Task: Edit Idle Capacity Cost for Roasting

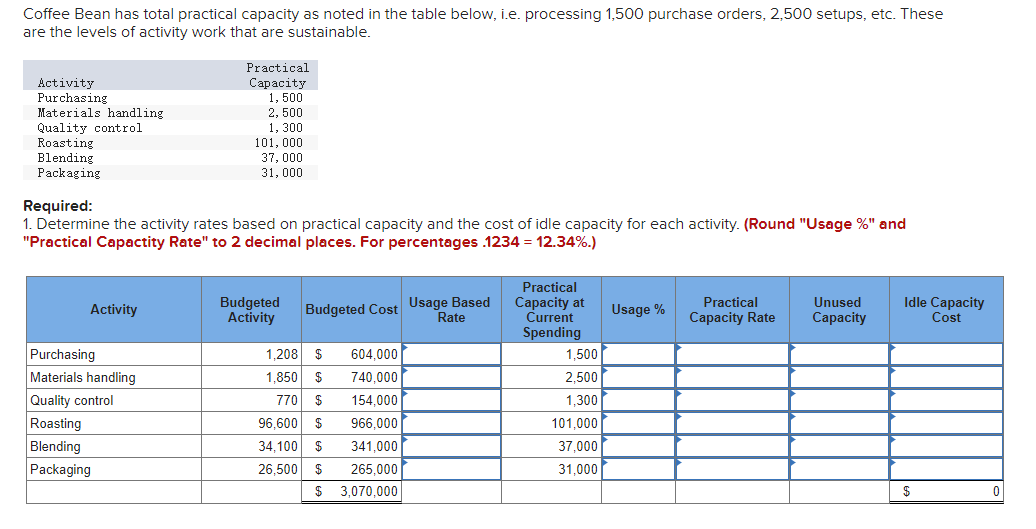Action: (x=946, y=423)
